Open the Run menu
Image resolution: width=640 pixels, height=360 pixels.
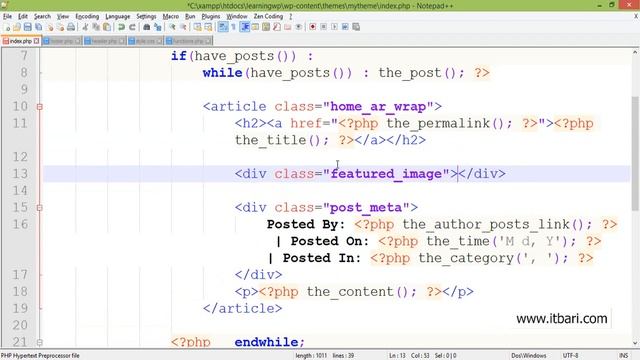pyautogui.click(x=190, y=16)
